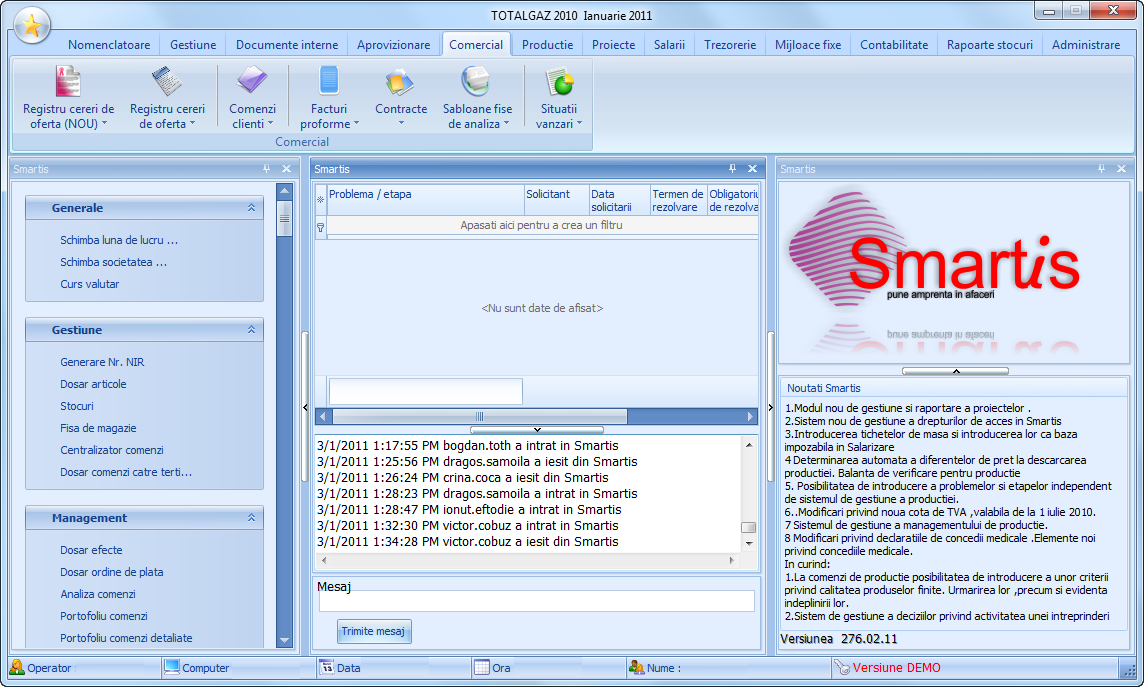Collapse the Smartis logo area with the up chevron
The width and height of the screenshot is (1144, 687).
[x=956, y=371]
